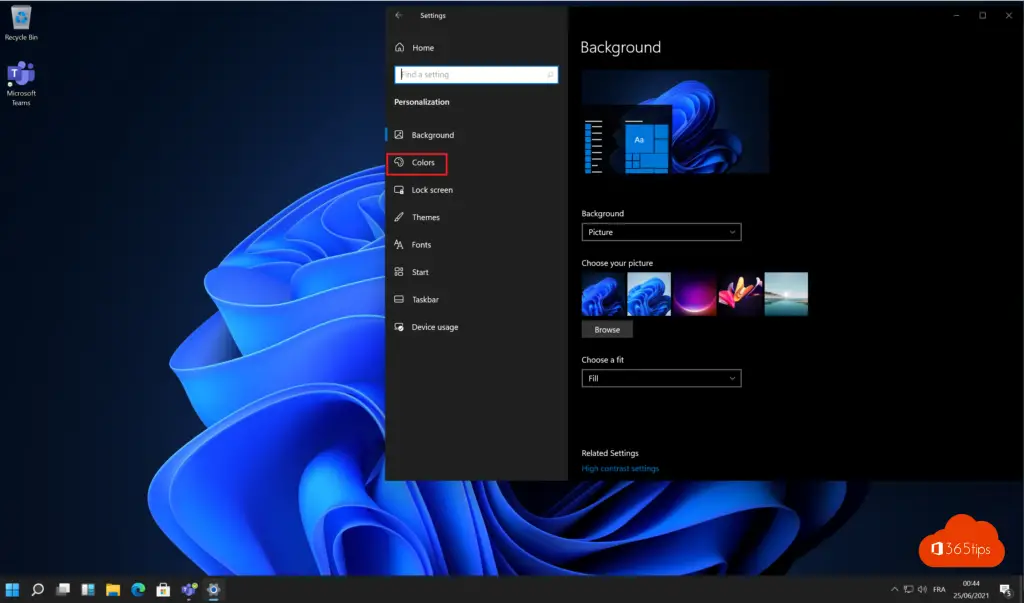Expand the Choose a fit dropdown
The width and height of the screenshot is (1024, 603).
(661, 379)
